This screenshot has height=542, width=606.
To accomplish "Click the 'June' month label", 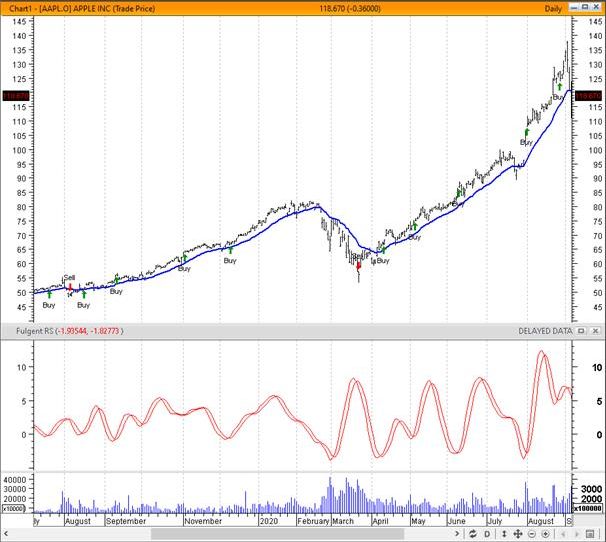I will 456,521.
